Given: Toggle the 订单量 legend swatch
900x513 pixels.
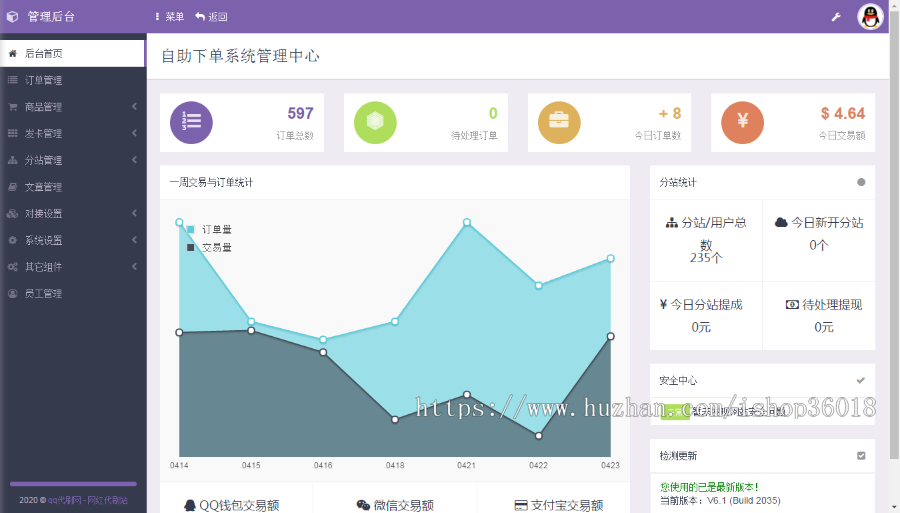Looking at the screenshot, I should [x=191, y=230].
